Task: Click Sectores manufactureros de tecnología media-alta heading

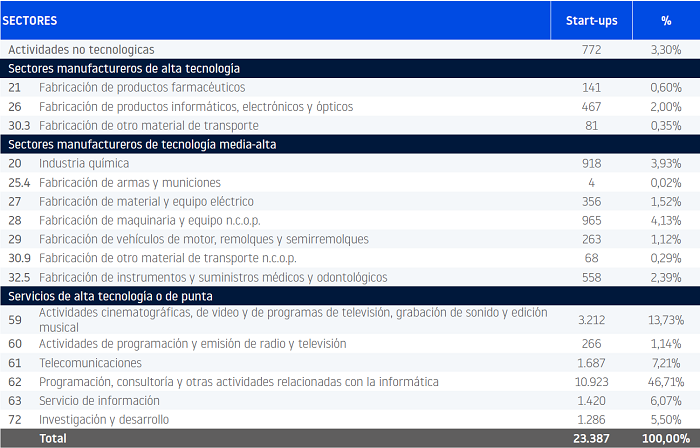Action: (x=142, y=144)
